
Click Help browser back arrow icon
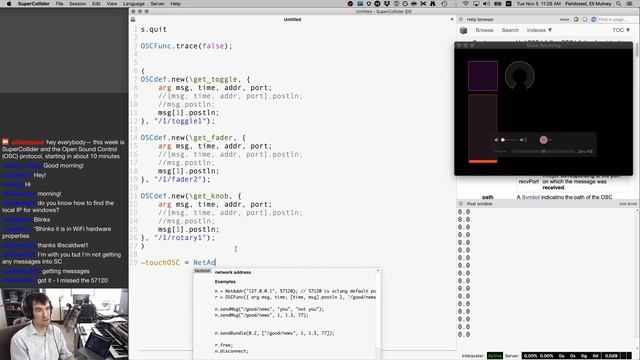click(576, 19)
